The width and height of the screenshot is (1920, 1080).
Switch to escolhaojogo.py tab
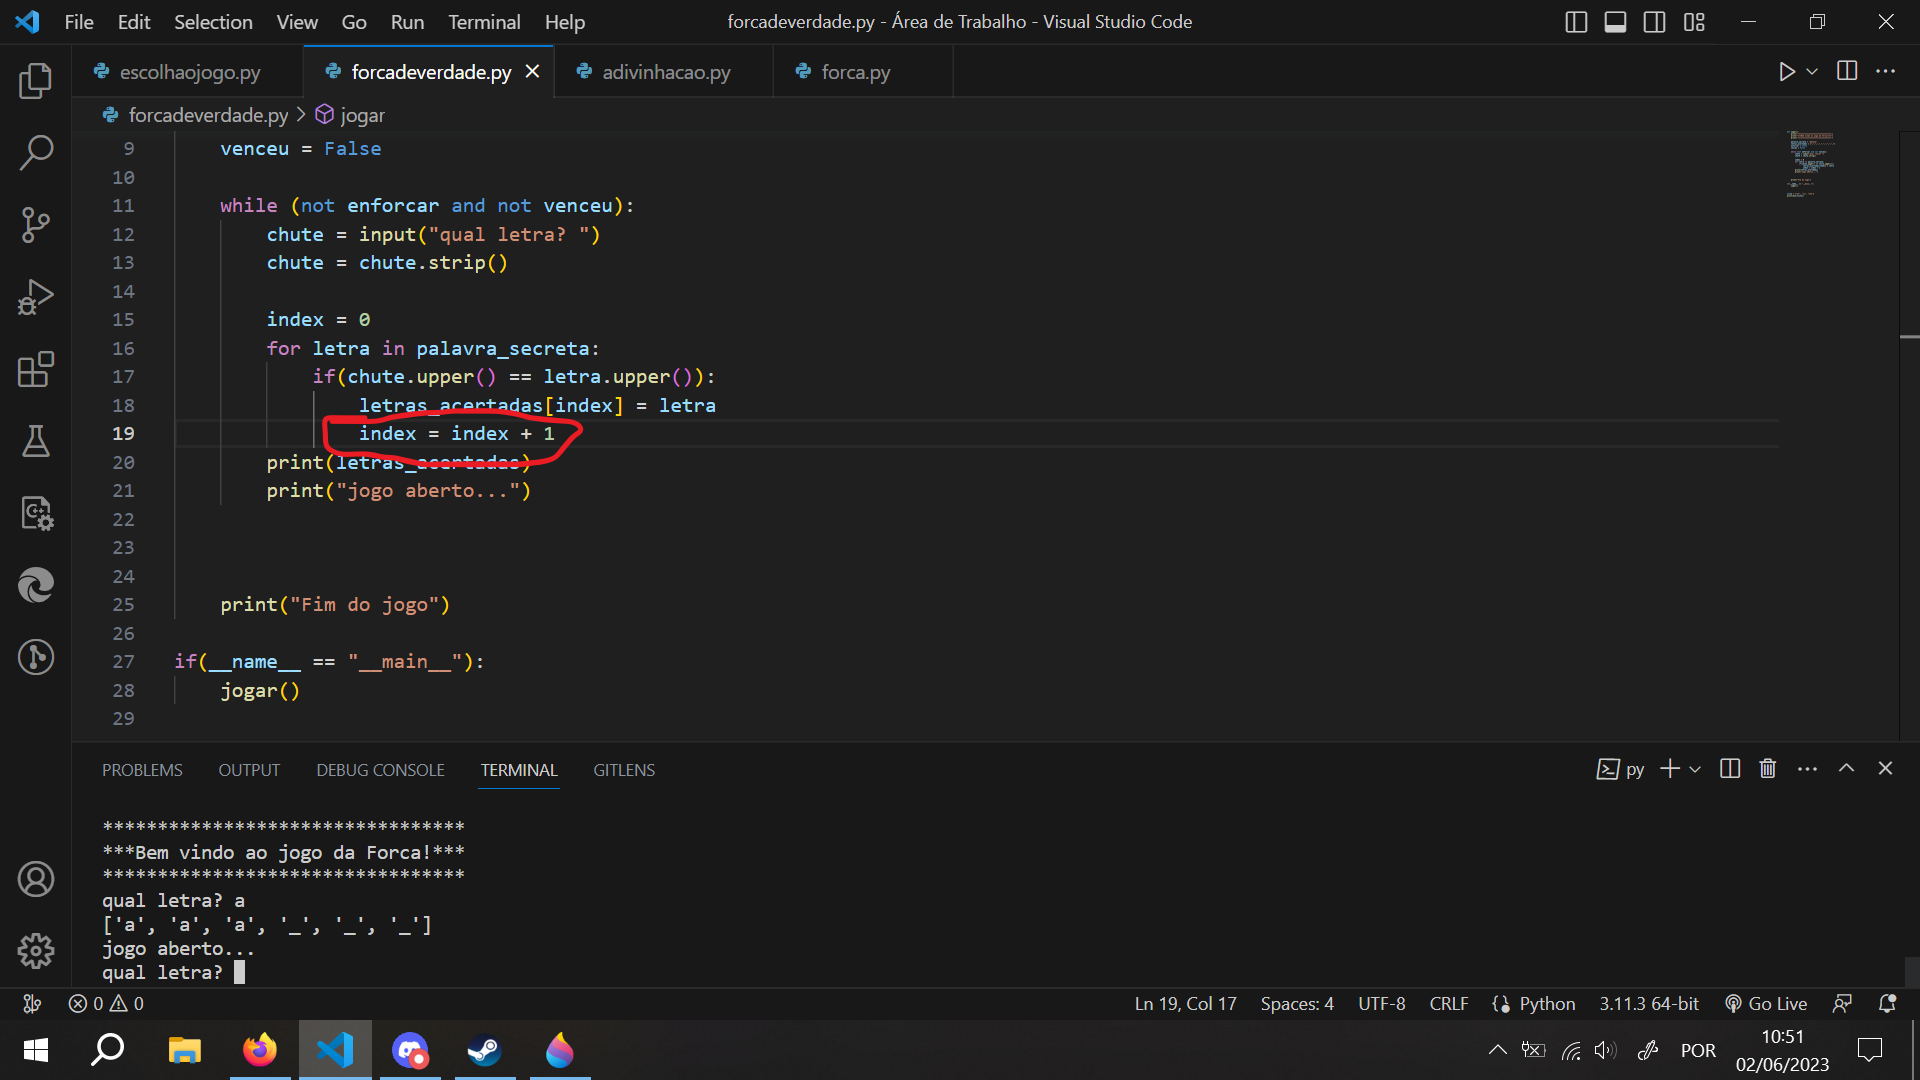point(189,72)
